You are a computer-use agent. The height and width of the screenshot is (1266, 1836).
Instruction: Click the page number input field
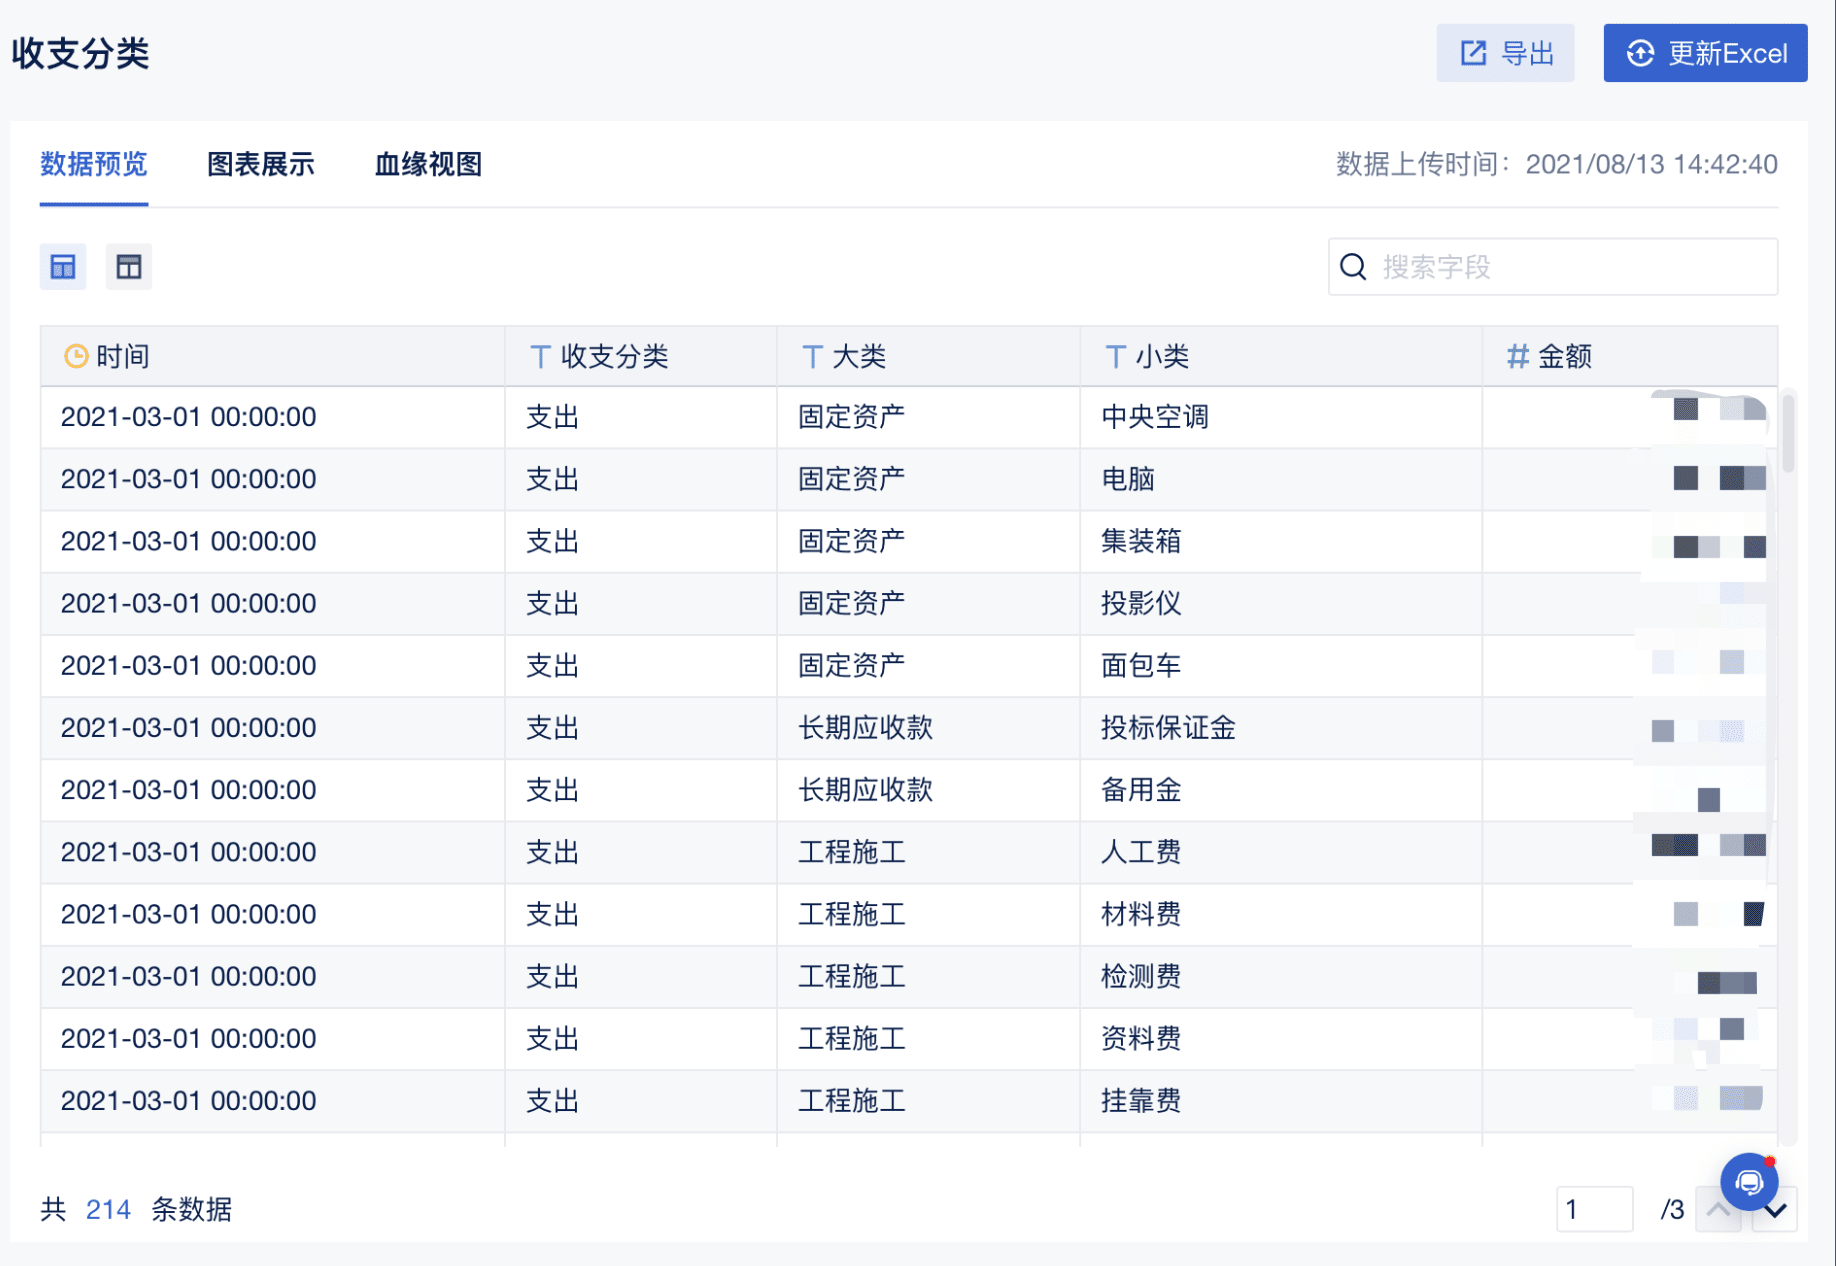click(1595, 1209)
